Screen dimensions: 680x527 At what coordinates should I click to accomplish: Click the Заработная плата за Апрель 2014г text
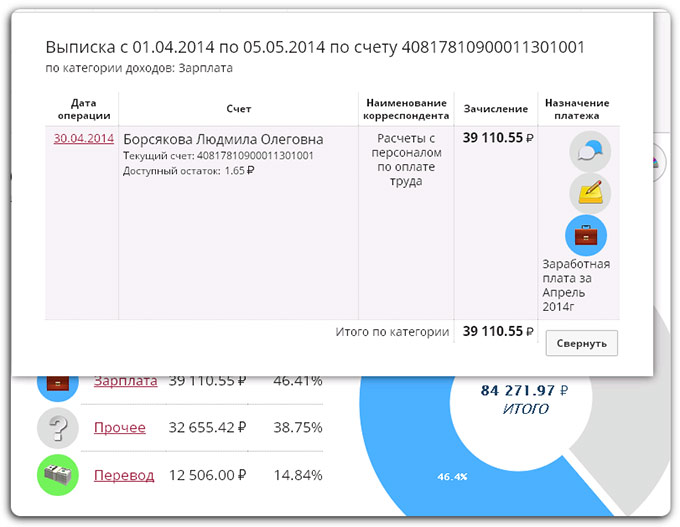point(576,285)
